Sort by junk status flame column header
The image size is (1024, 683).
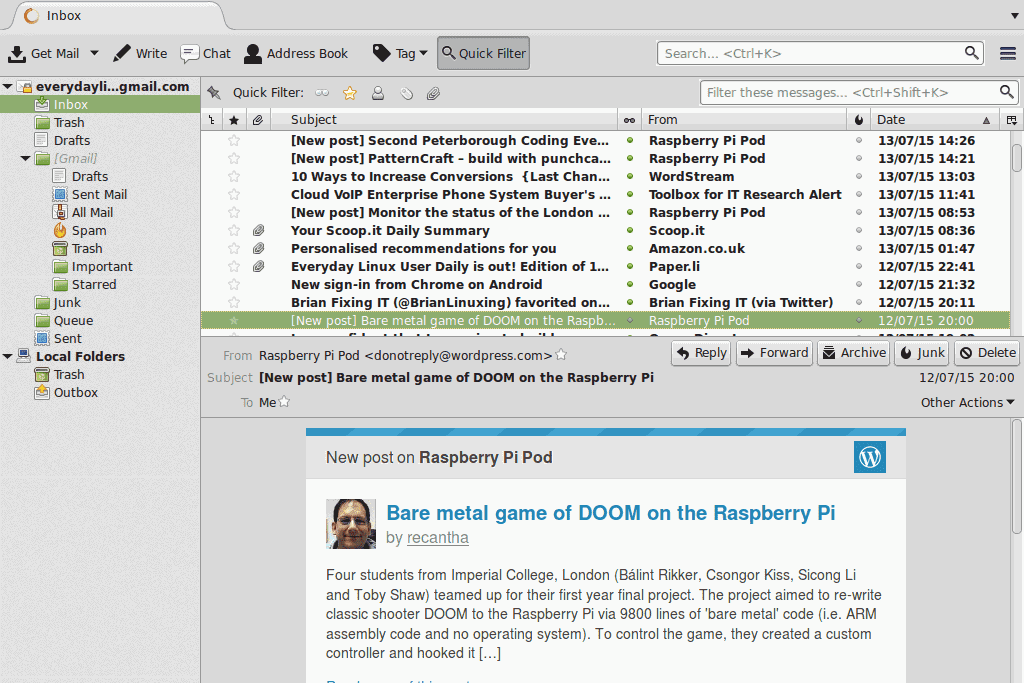pos(859,119)
